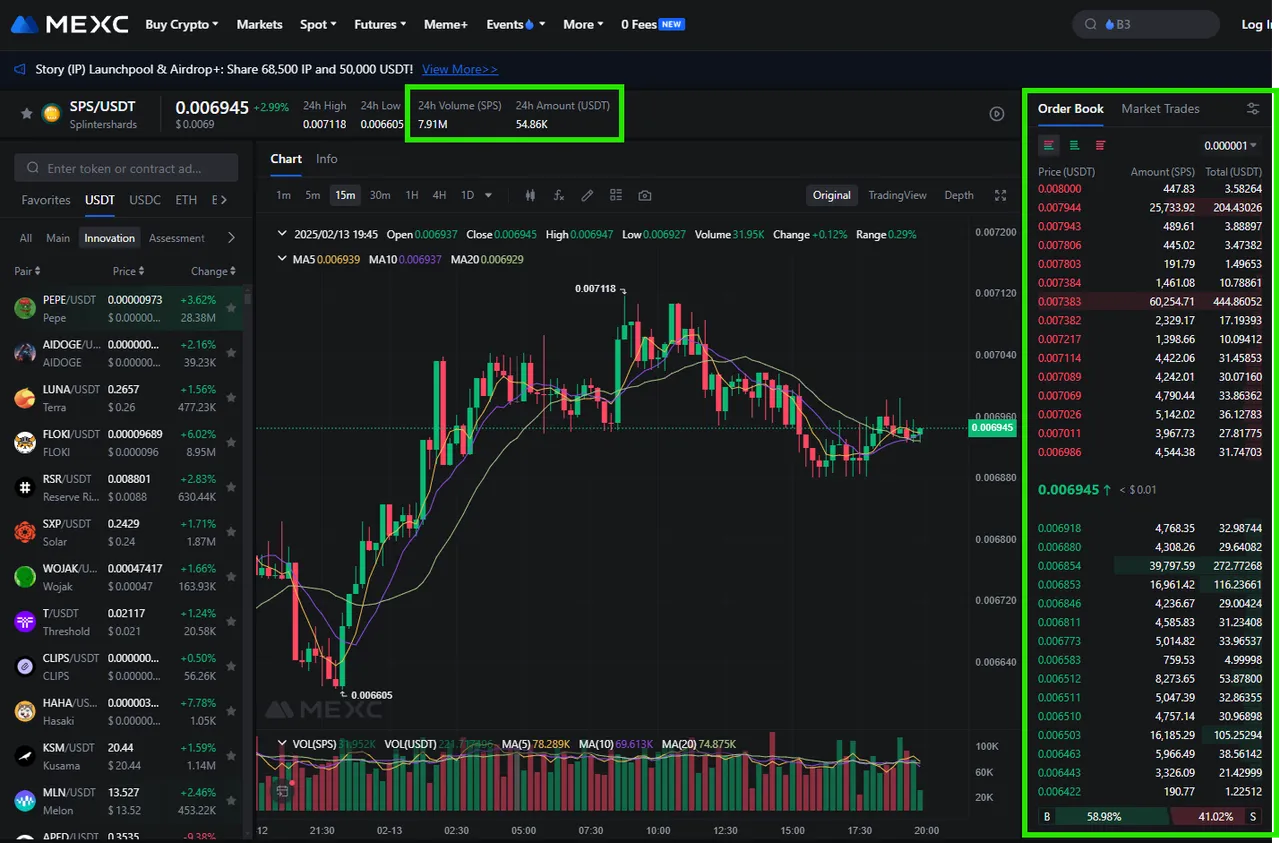Show combined buy and sell order book view
The height and width of the screenshot is (843, 1280).
click(1048, 145)
